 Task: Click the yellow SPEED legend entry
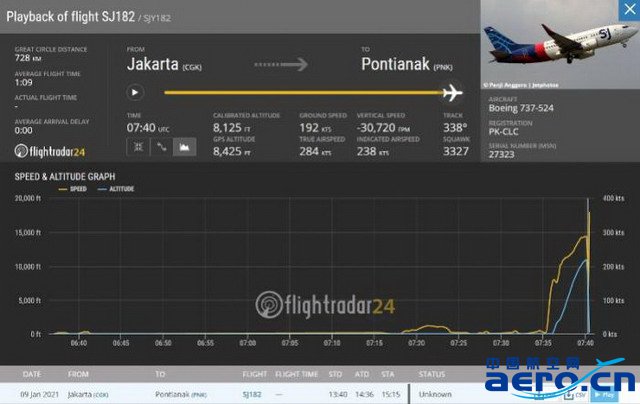tap(73, 189)
